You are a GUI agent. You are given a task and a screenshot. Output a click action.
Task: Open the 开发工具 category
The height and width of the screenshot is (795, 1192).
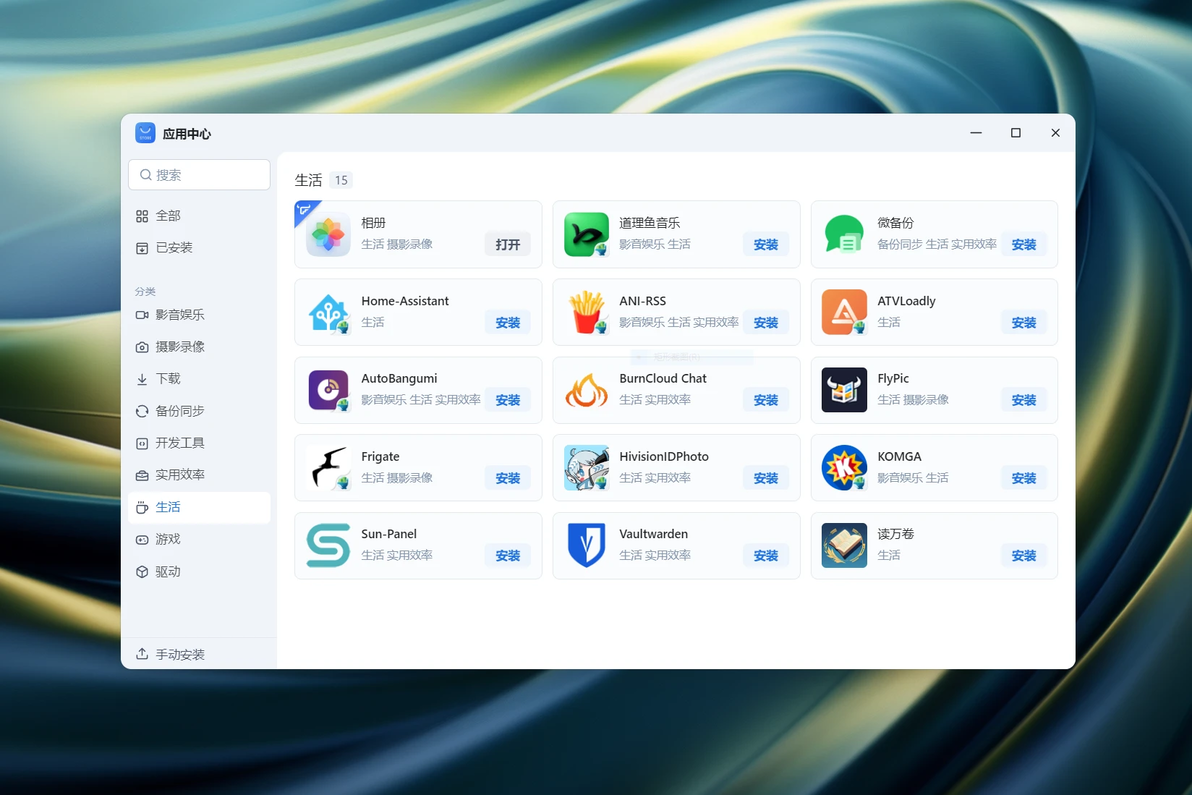199,443
